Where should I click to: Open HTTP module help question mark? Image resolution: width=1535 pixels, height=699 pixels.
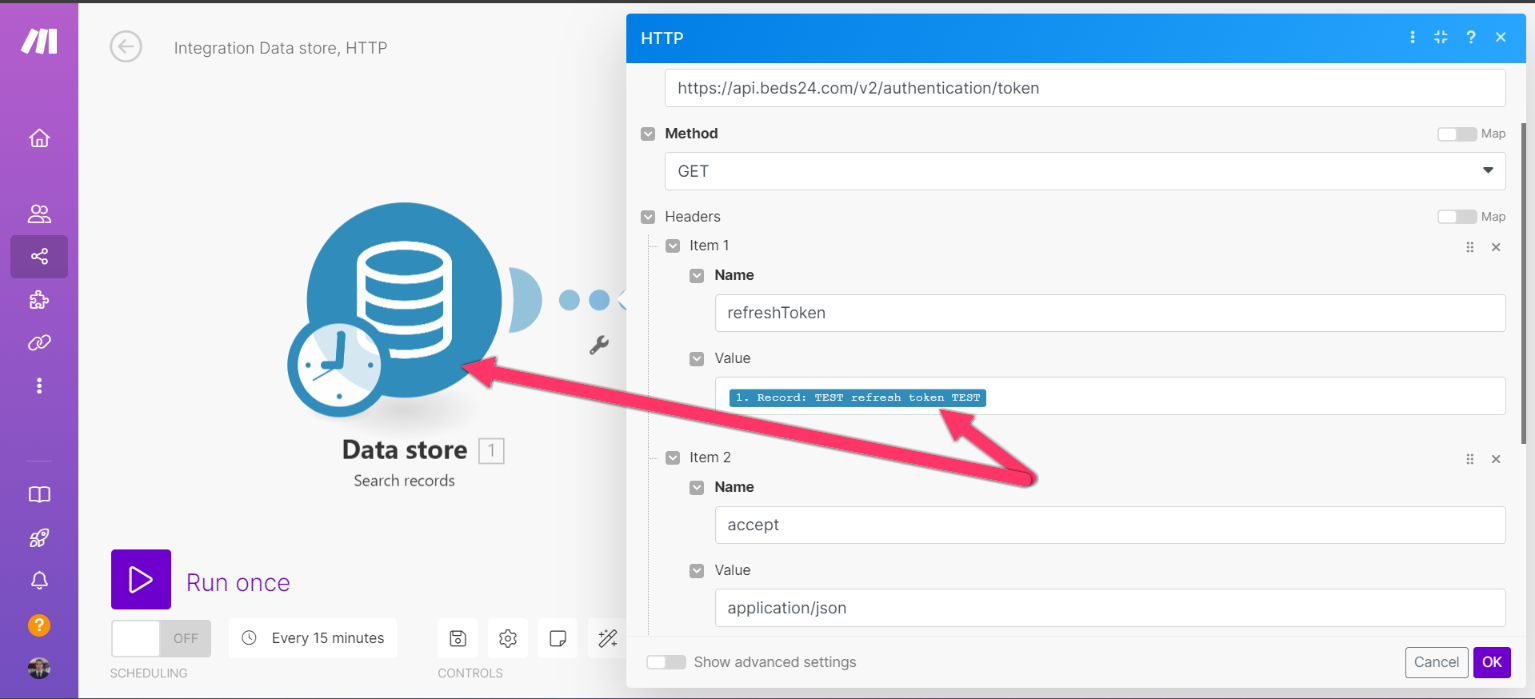coord(1471,37)
